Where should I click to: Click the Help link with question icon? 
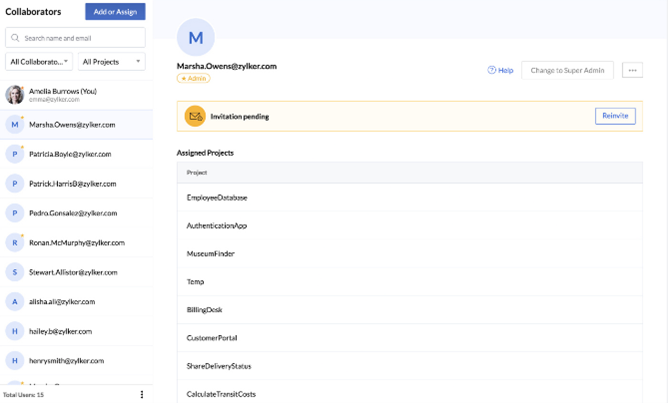click(x=500, y=71)
